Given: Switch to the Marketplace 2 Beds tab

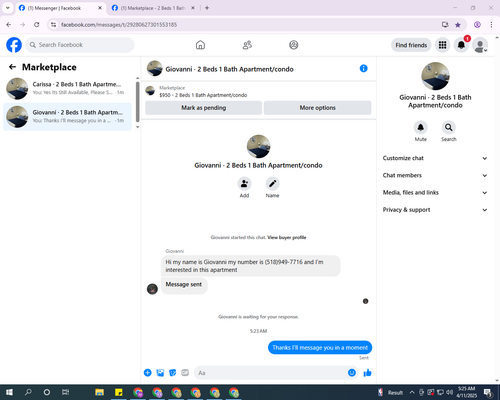Looking at the screenshot, I should pos(153,8).
